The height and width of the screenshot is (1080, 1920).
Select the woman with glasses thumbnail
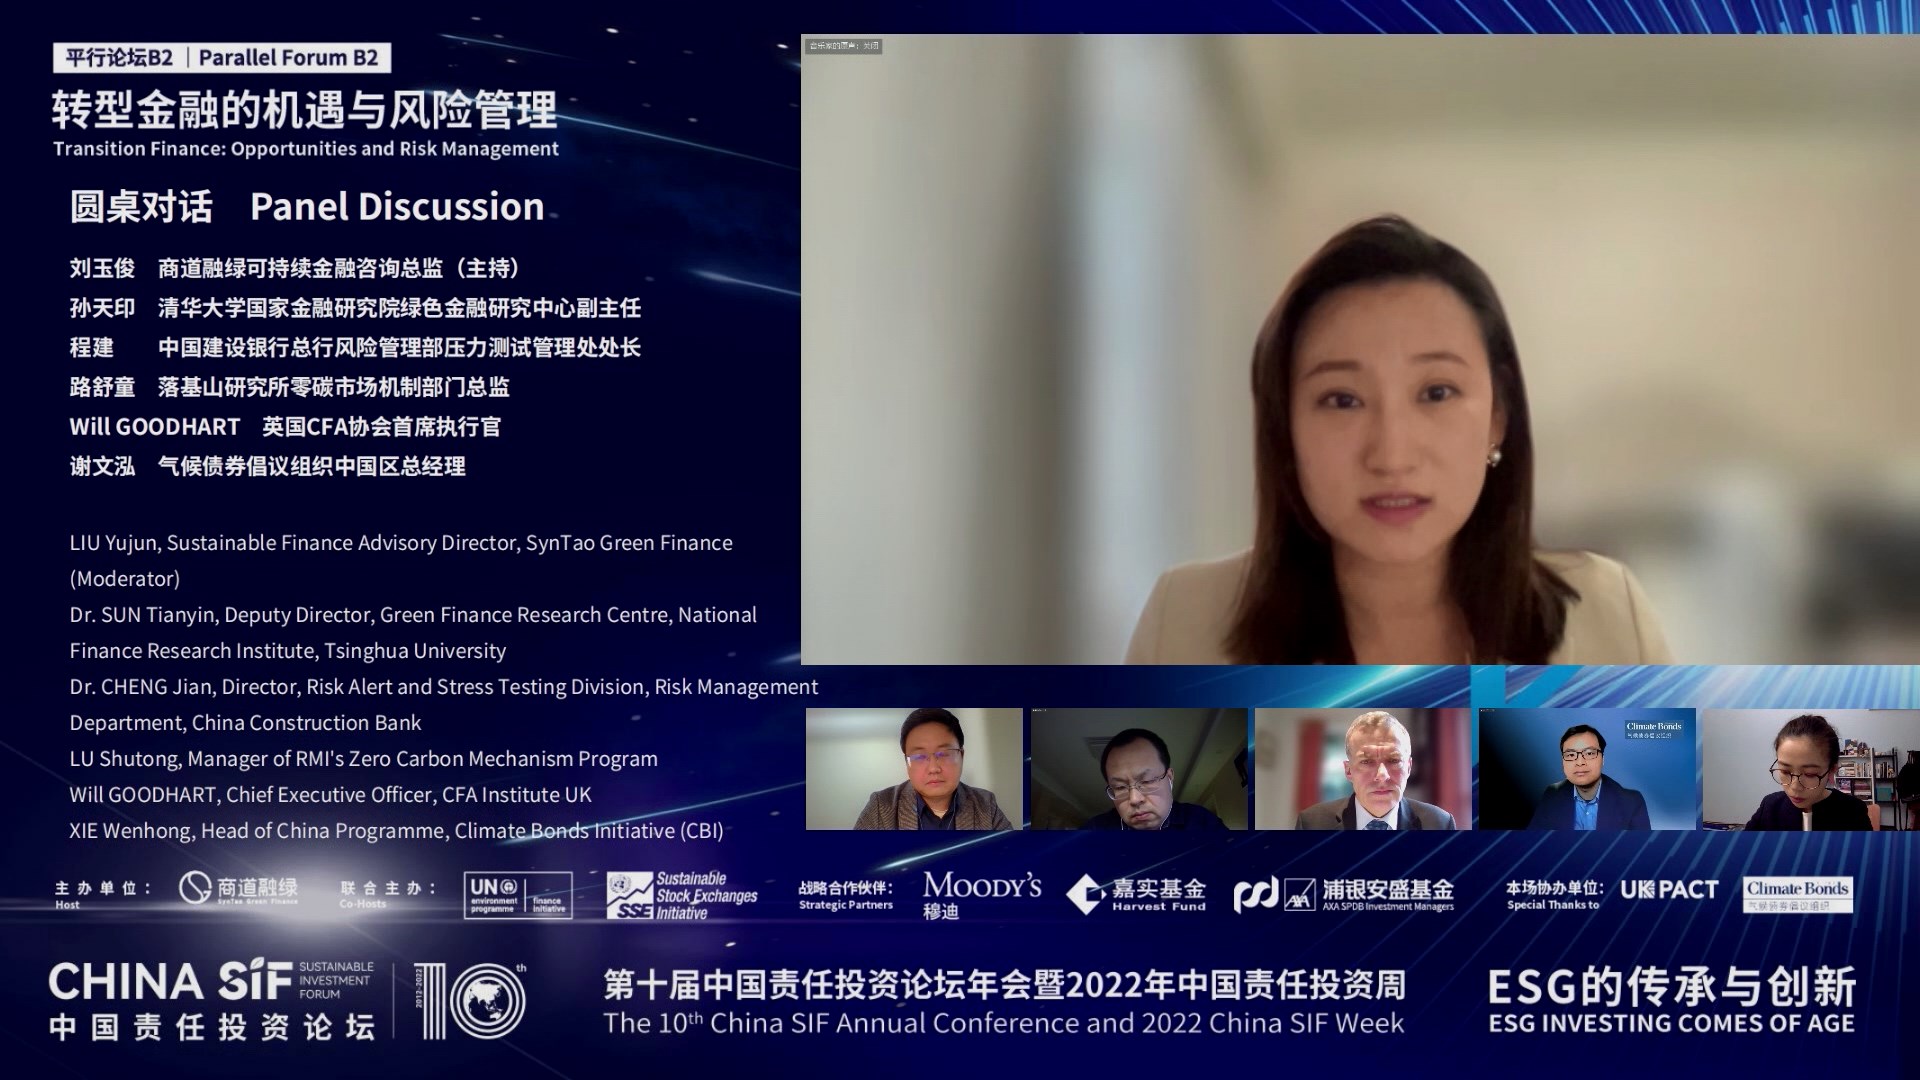[x=1811, y=769]
